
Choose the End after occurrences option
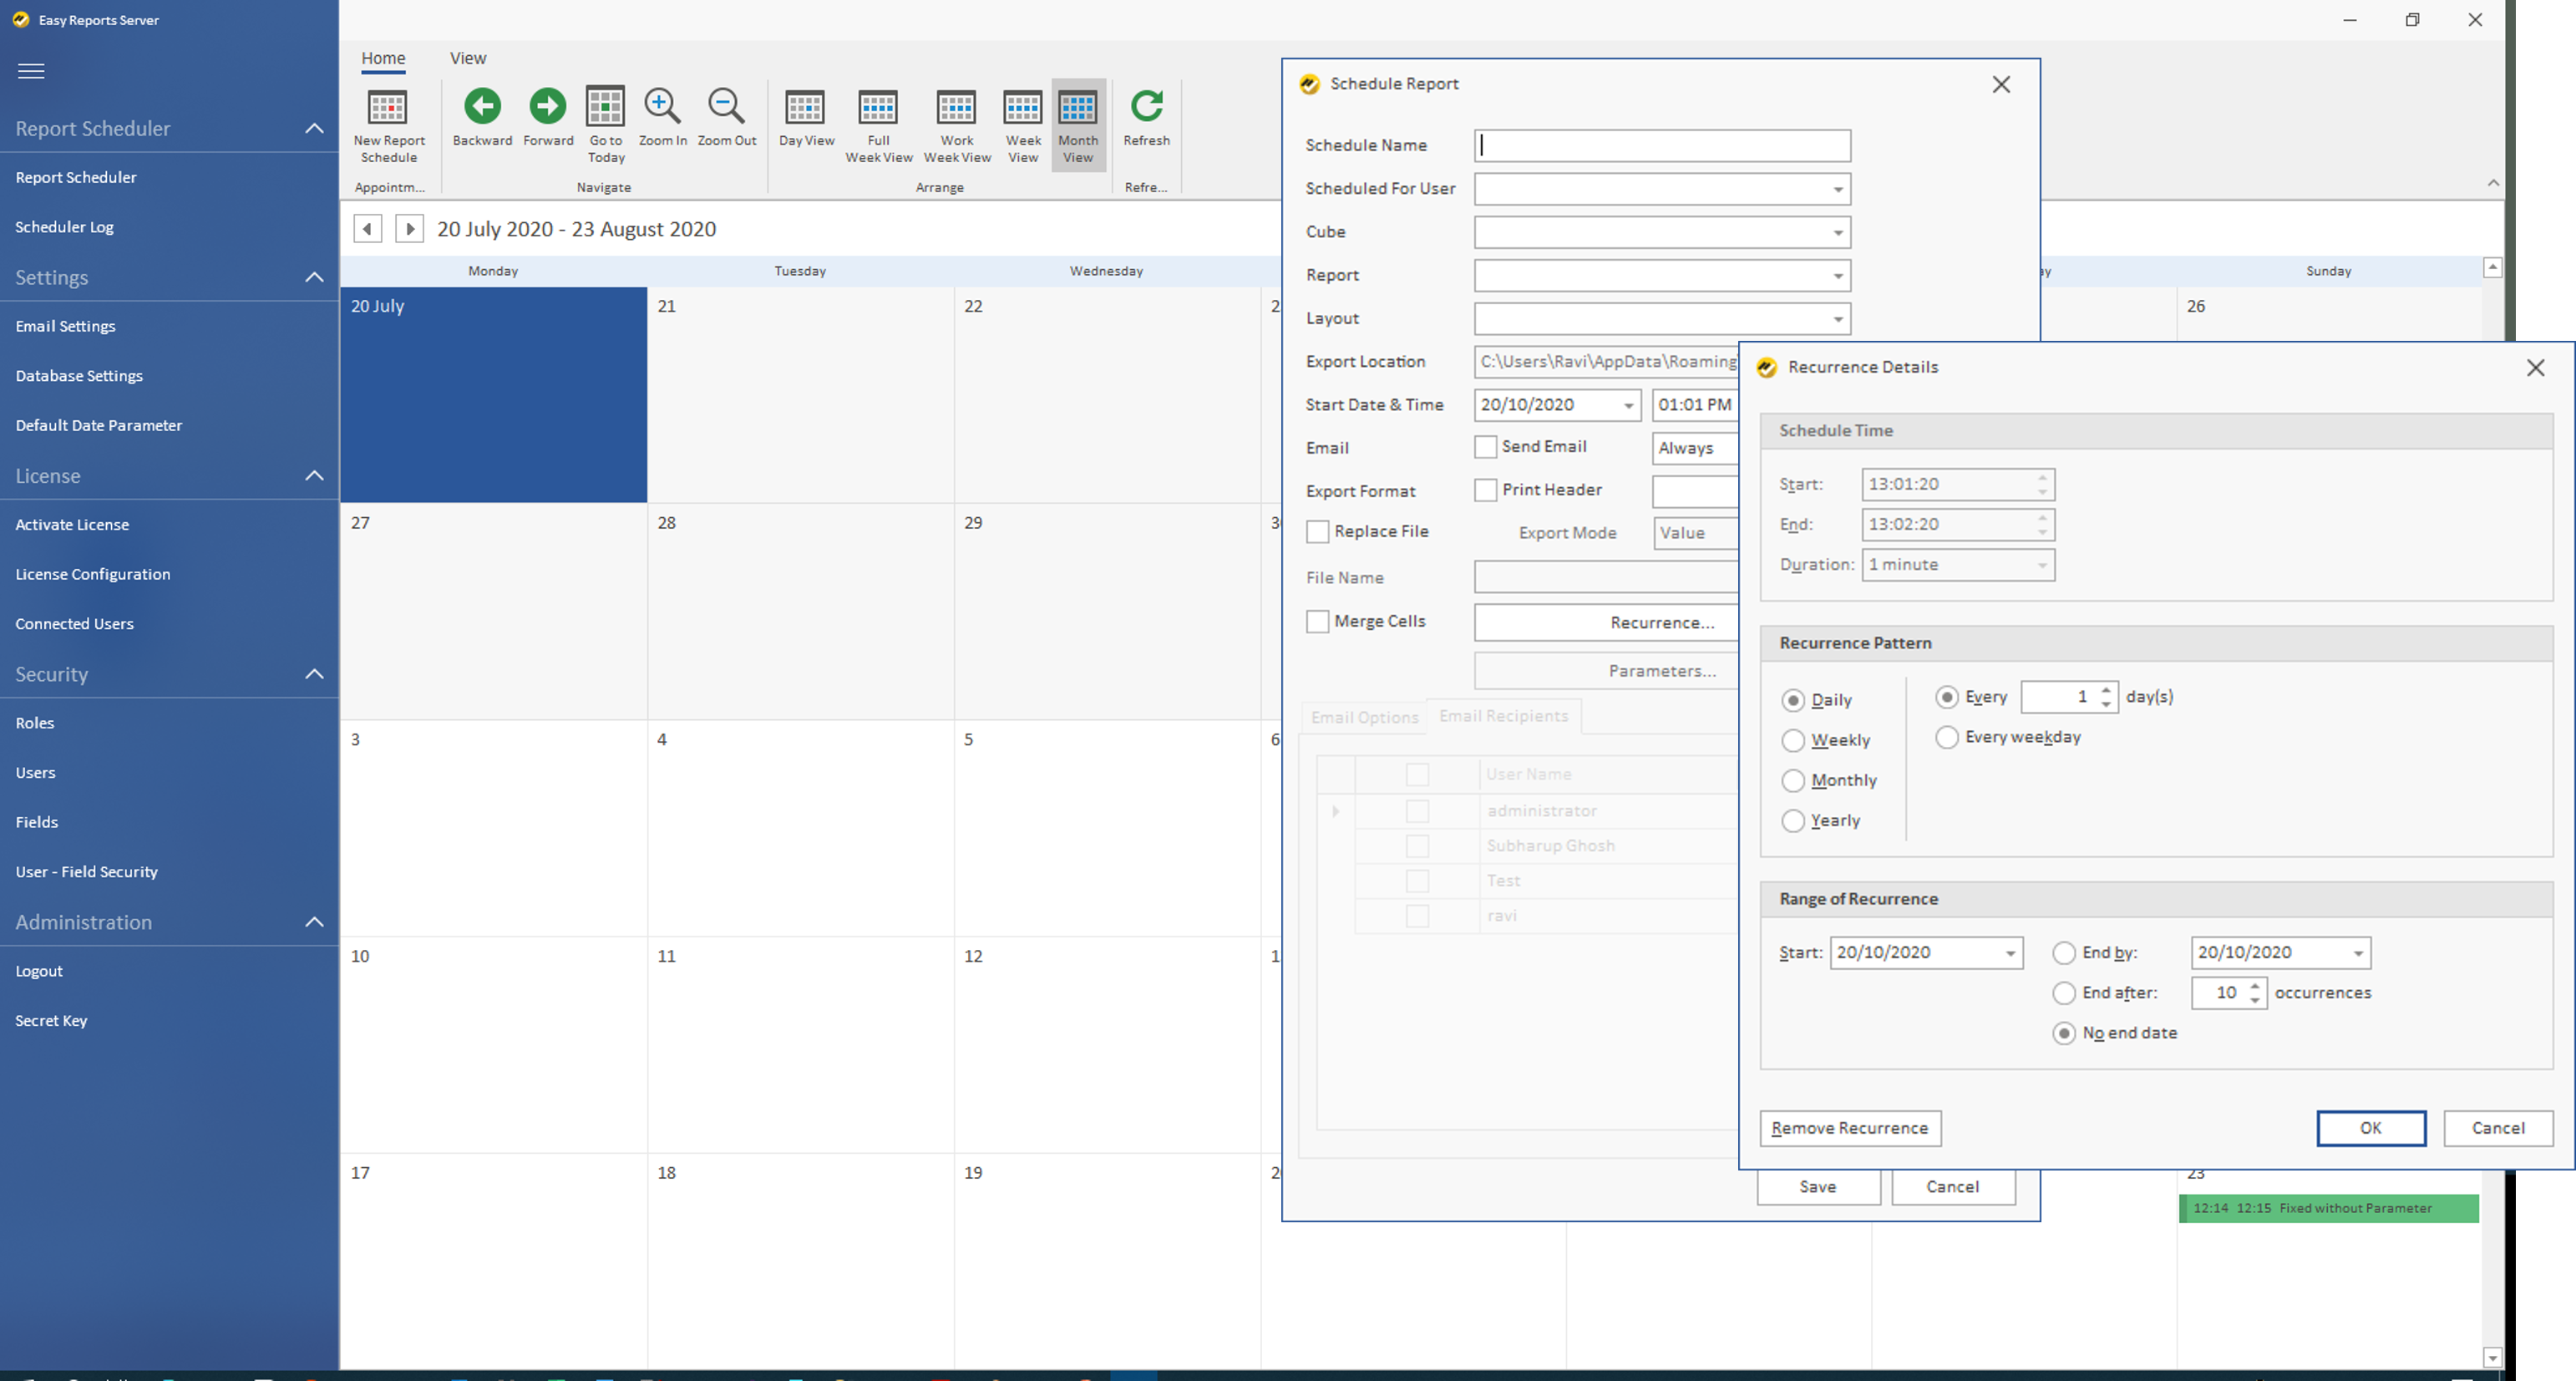click(2064, 993)
